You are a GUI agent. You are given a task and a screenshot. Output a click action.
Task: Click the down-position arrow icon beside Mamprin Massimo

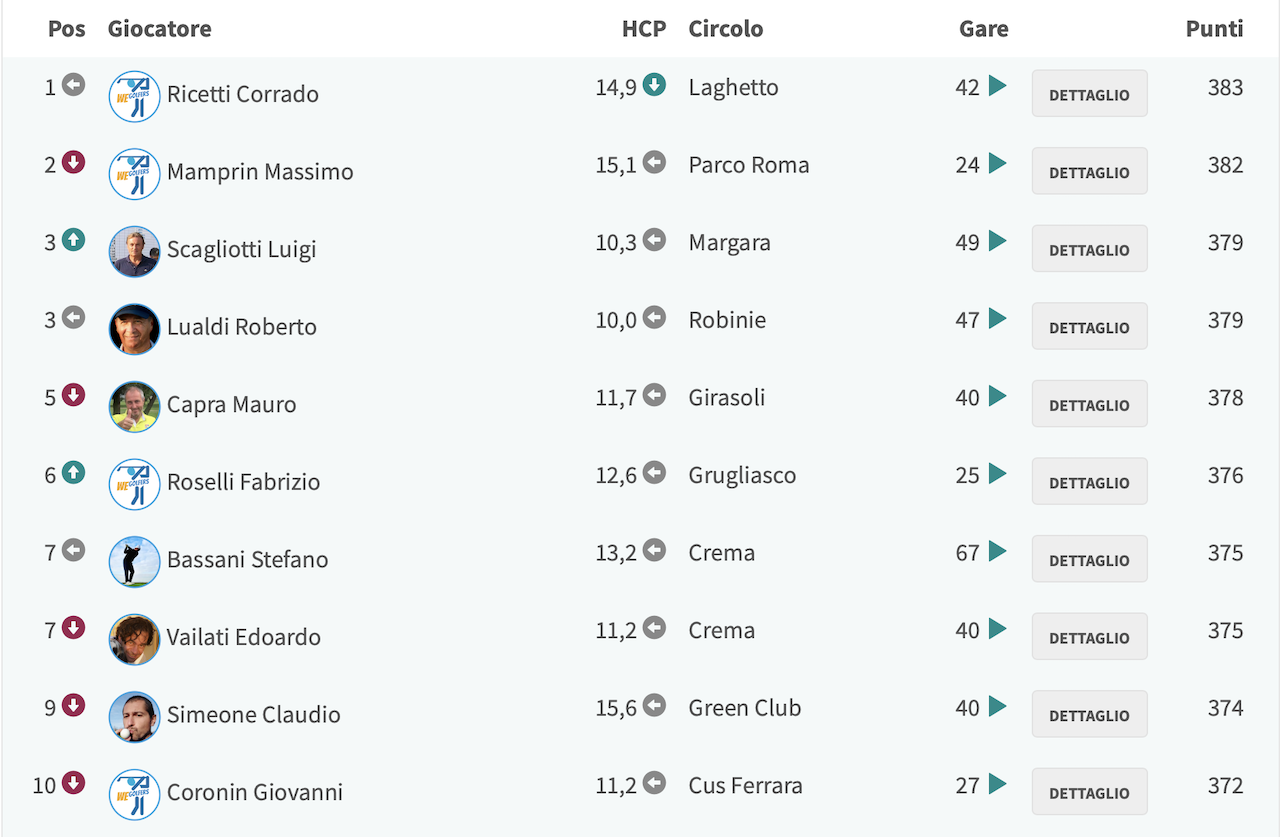[x=74, y=162]
